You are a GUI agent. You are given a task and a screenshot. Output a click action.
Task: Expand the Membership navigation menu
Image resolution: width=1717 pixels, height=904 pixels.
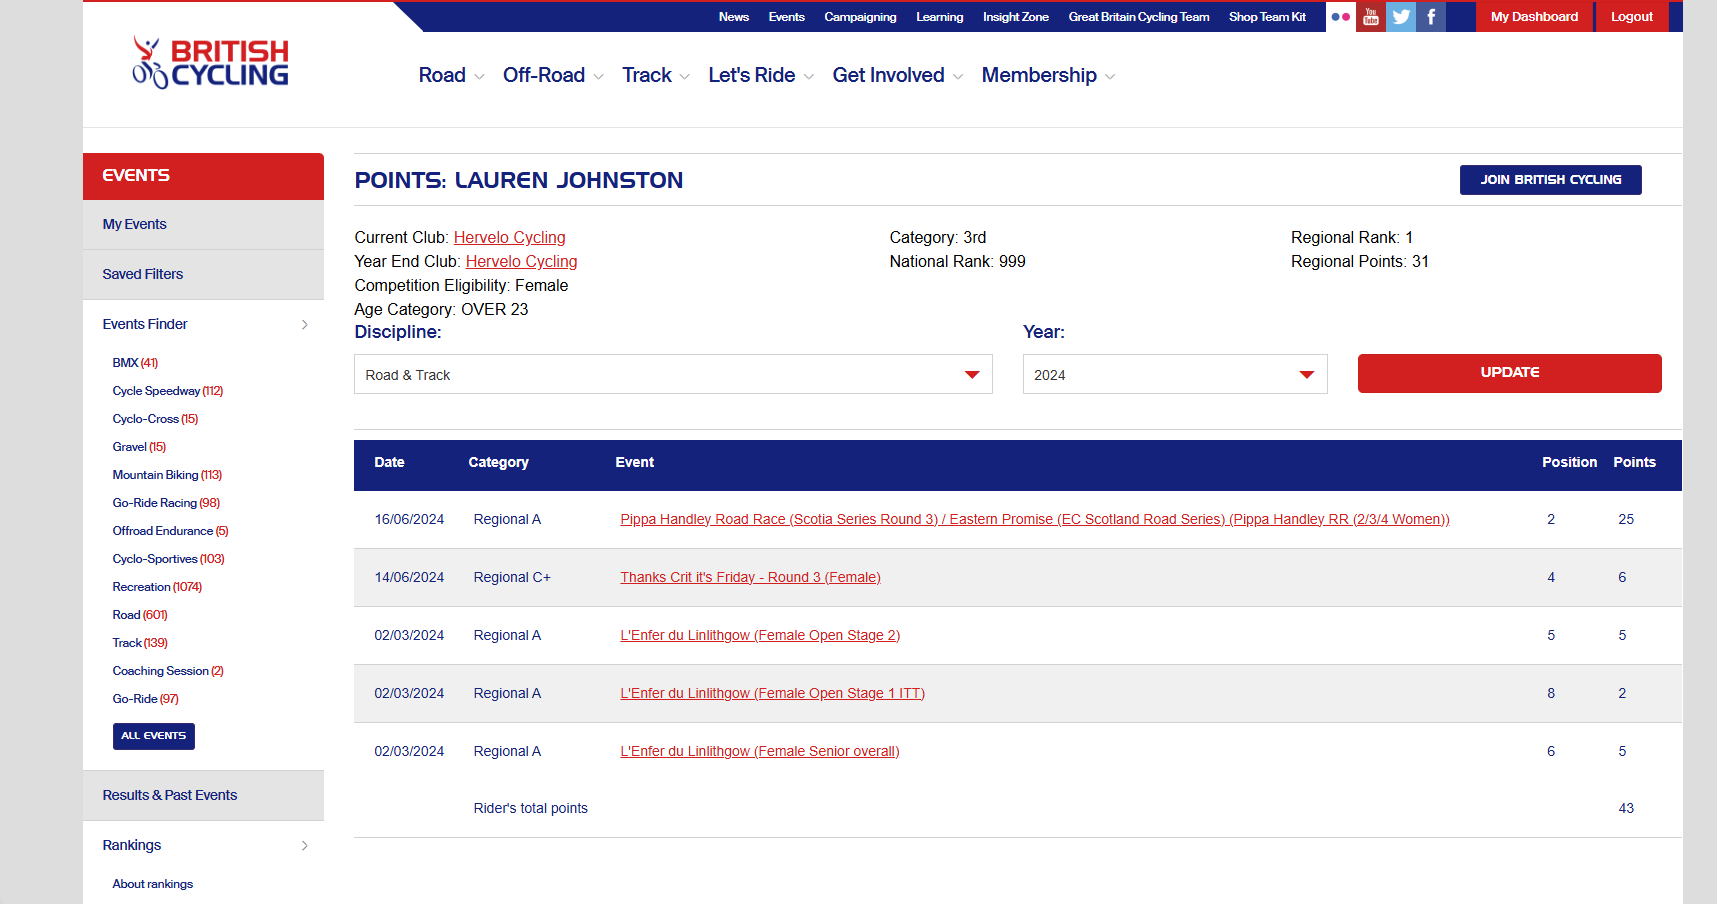(1048, 76)
